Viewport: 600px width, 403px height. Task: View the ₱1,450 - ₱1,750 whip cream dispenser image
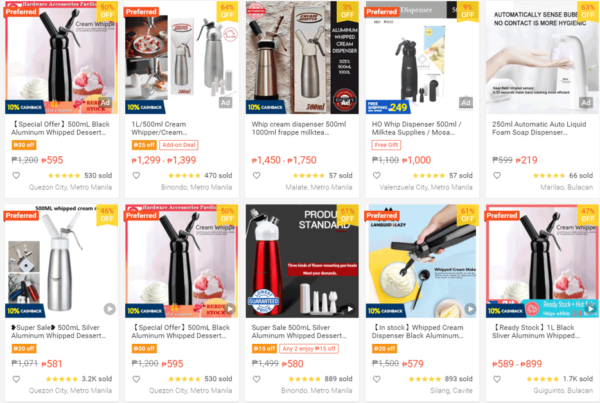pos(302,57)
